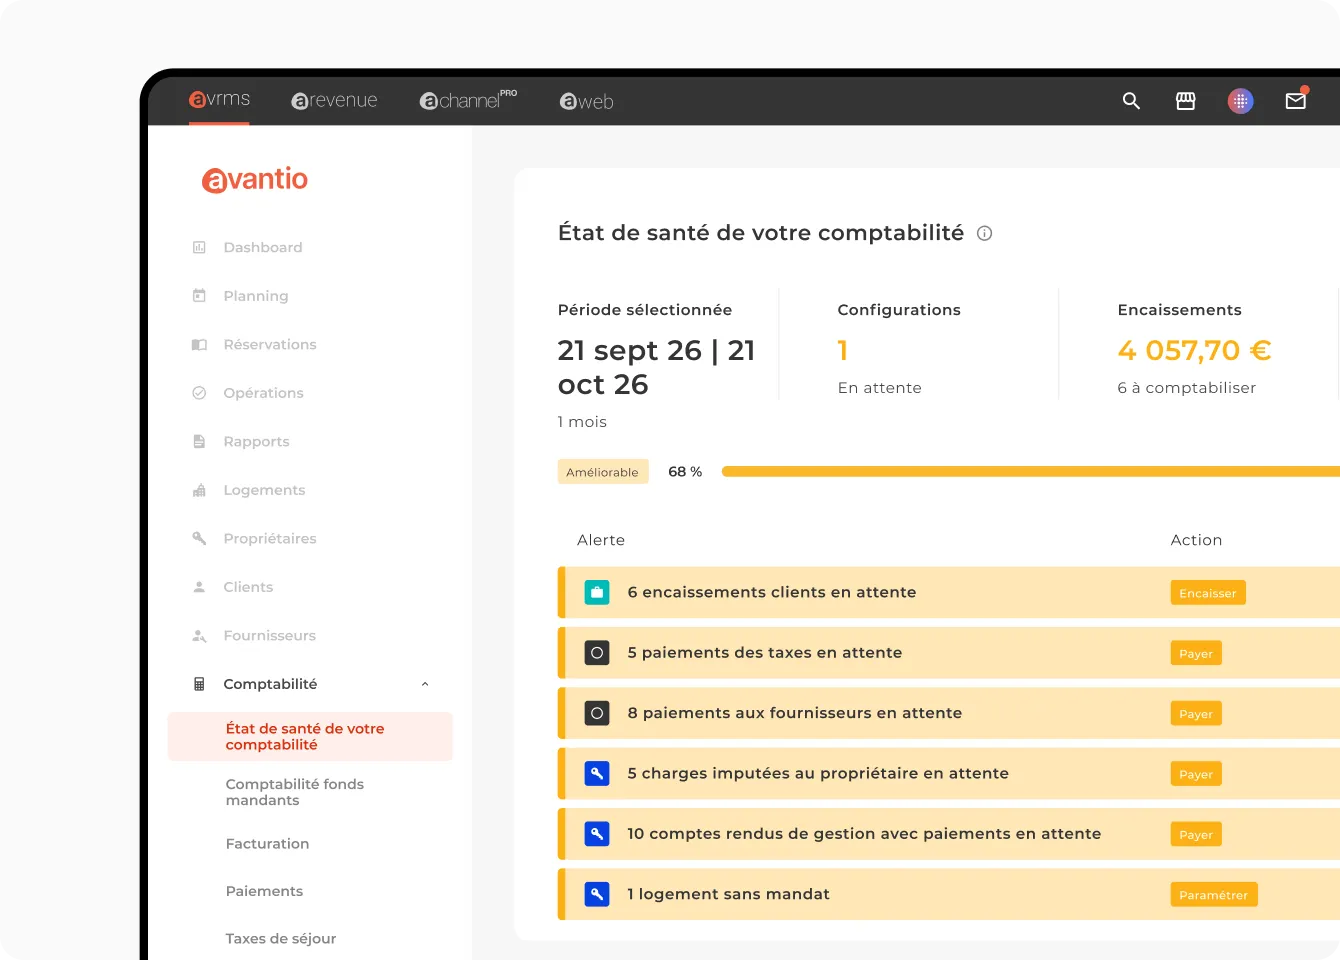This screenshot has height=960, width=1340.
Task: Click the Réservations sidebar icon
Action: [x=199, y=344]
